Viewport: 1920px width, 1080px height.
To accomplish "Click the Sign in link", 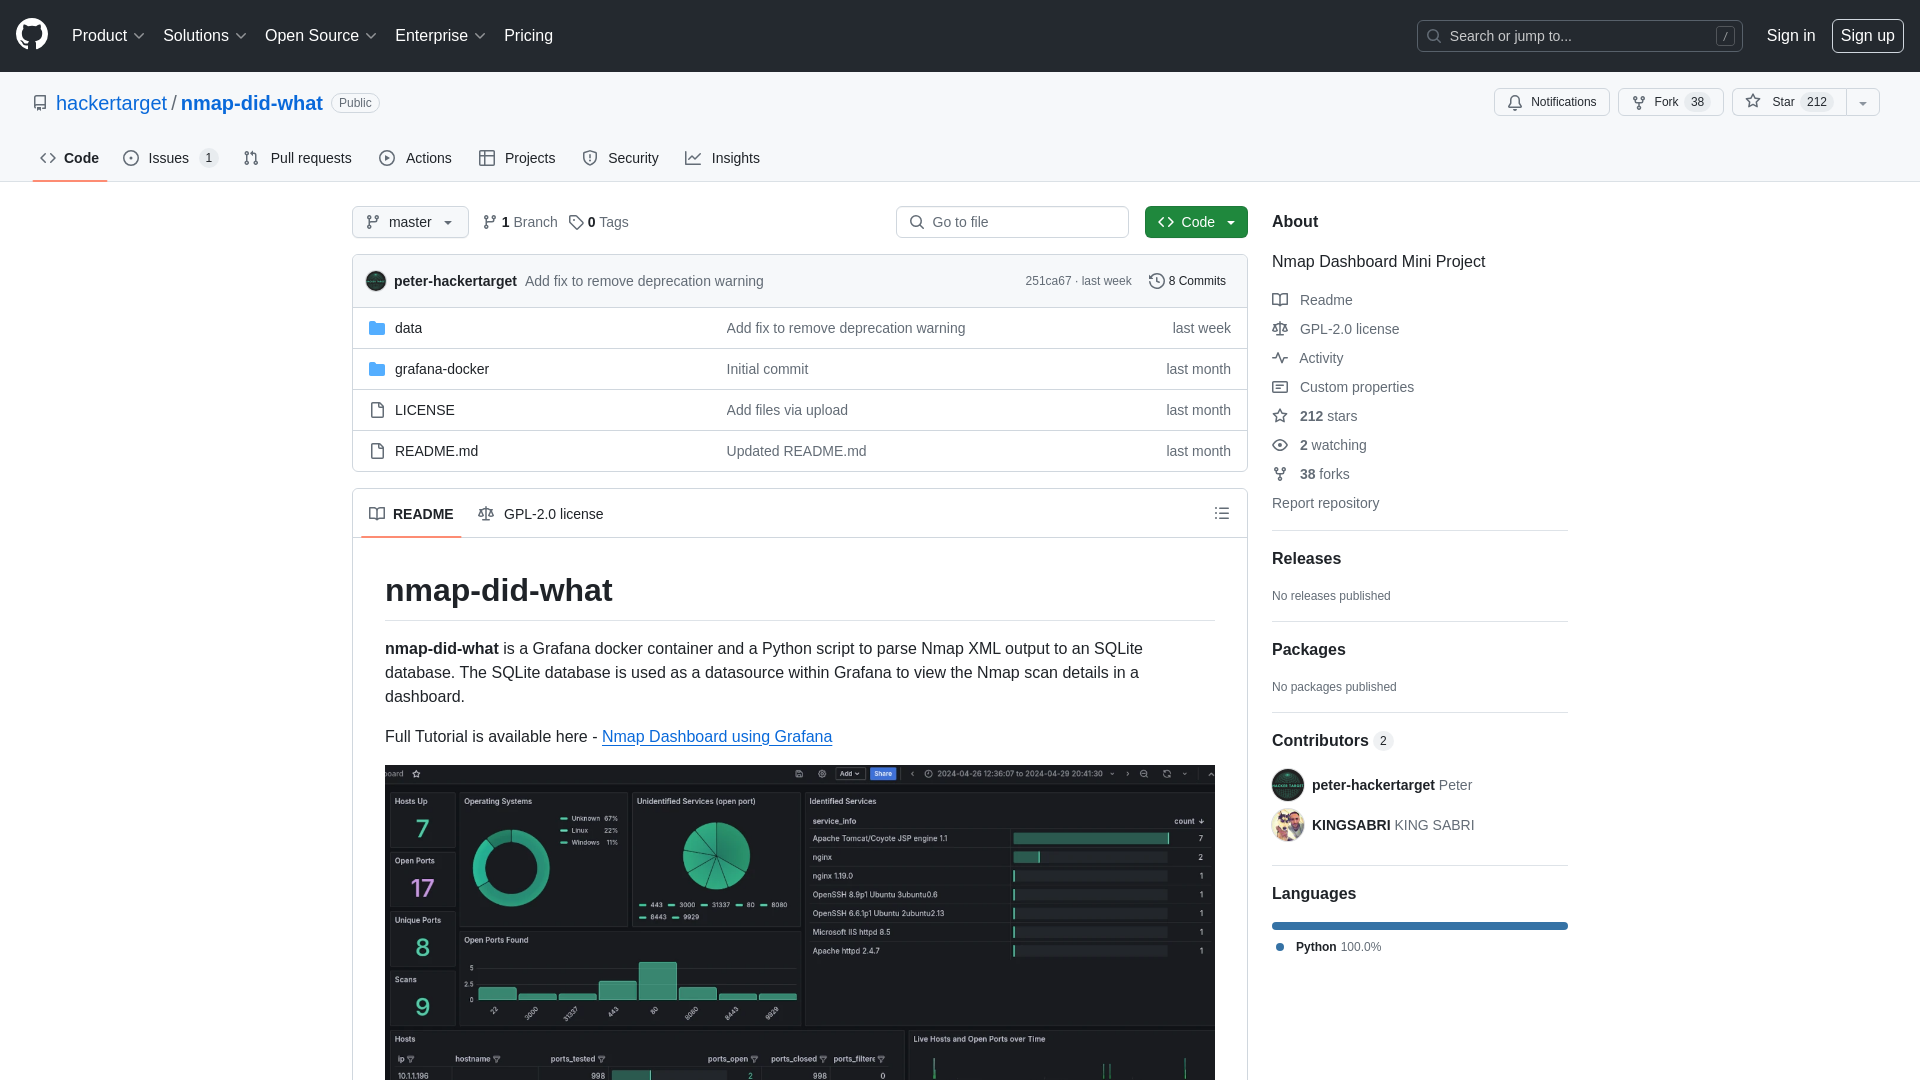I will pos(1790,36).
